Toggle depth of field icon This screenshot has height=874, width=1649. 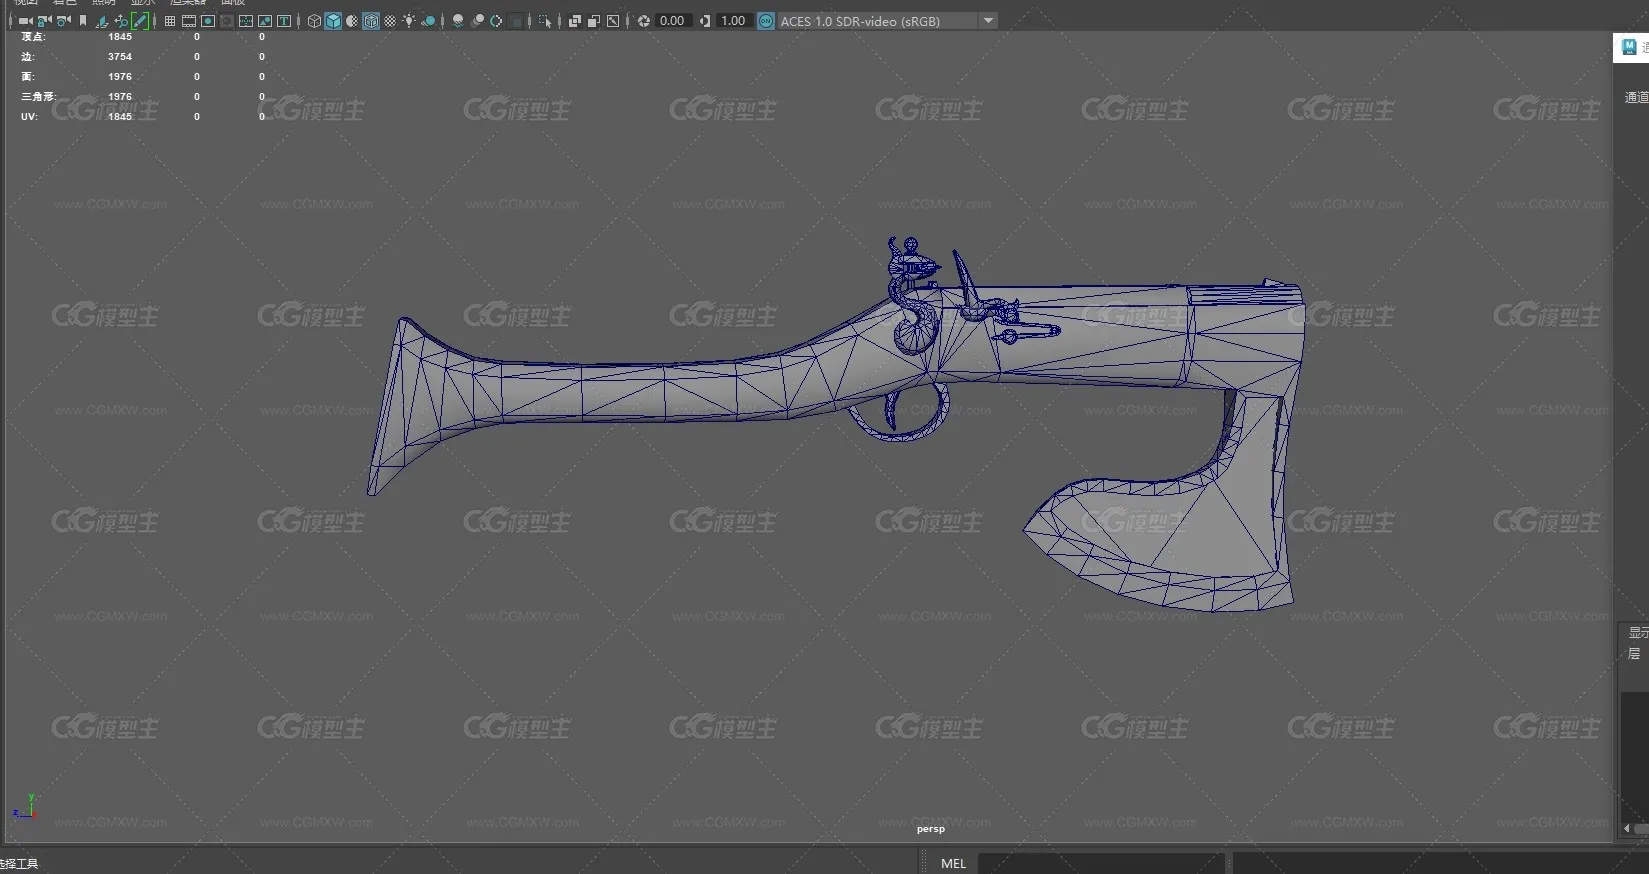pos(515,21)
